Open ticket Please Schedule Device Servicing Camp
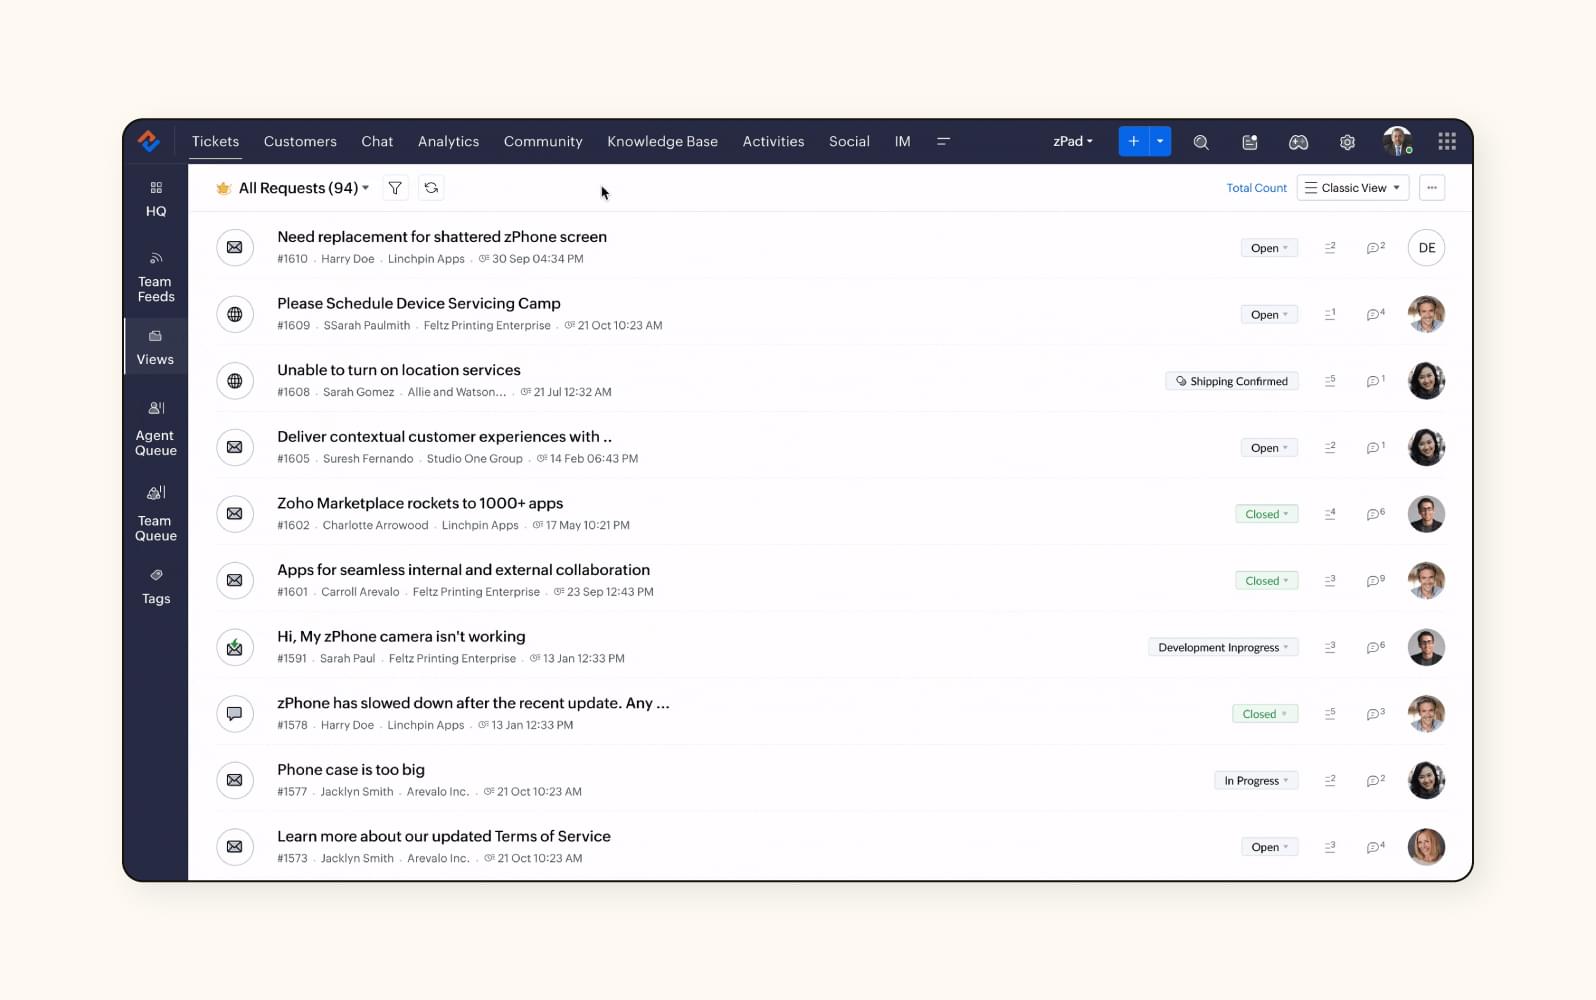This screenshot has height=1000, width=1596. point(419,303)
